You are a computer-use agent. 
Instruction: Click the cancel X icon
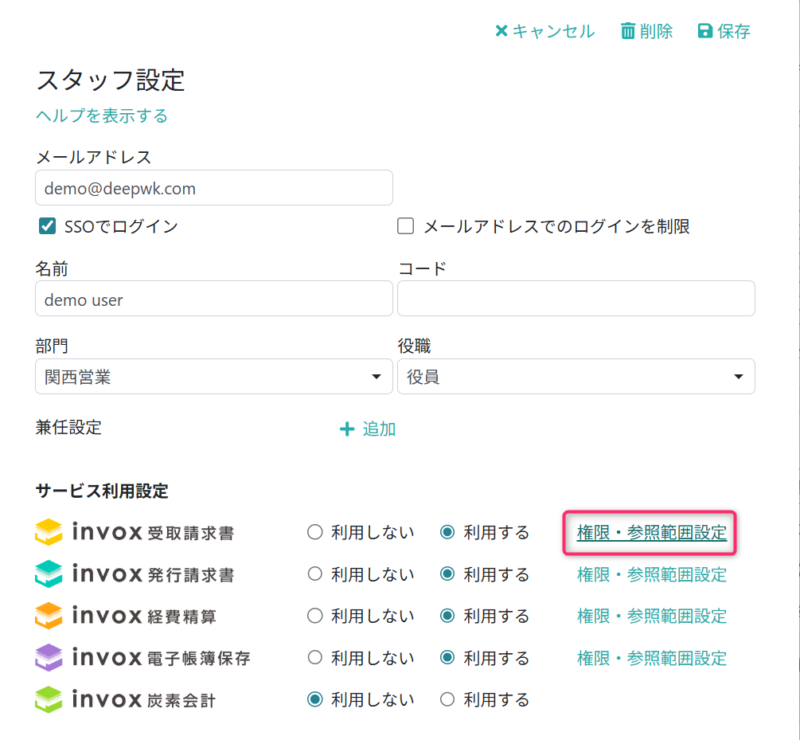501,31
